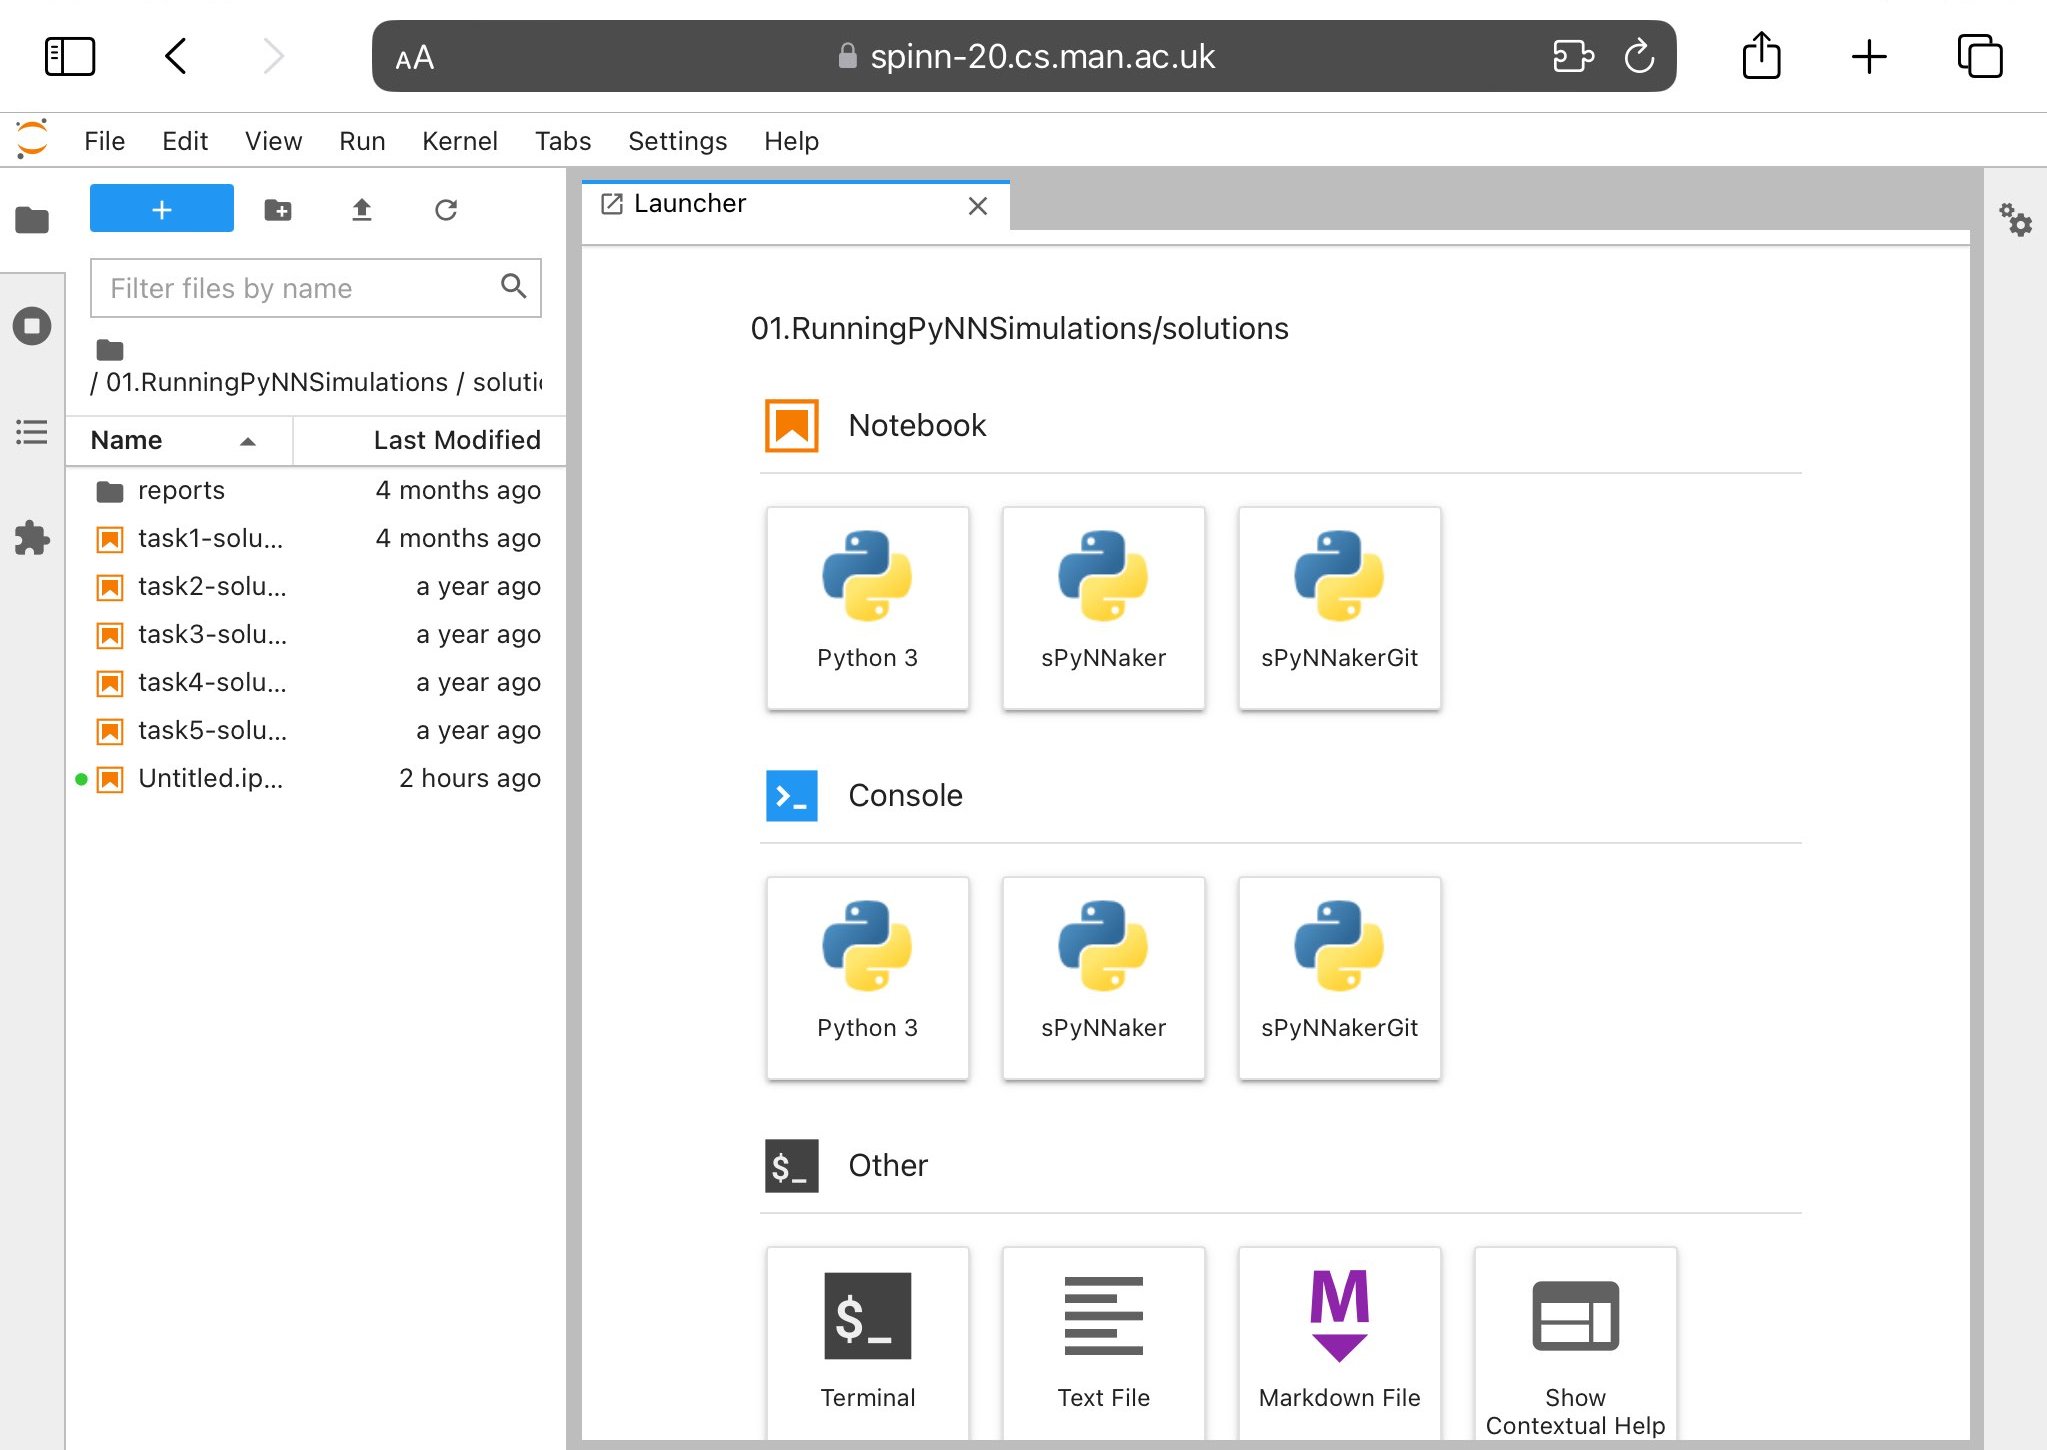Open Show Contextual Help

point(1575,1343)
